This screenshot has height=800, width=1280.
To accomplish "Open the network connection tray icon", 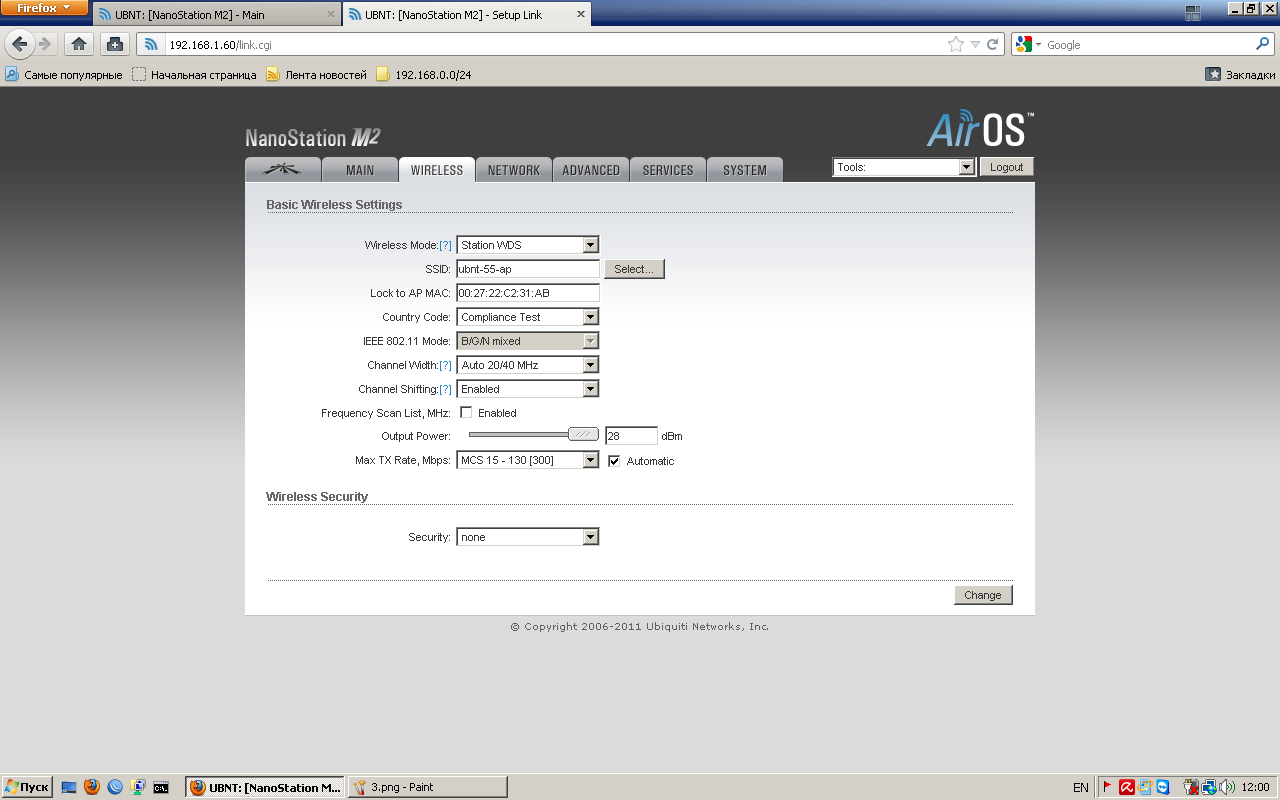I will (x=1209, y=787).
